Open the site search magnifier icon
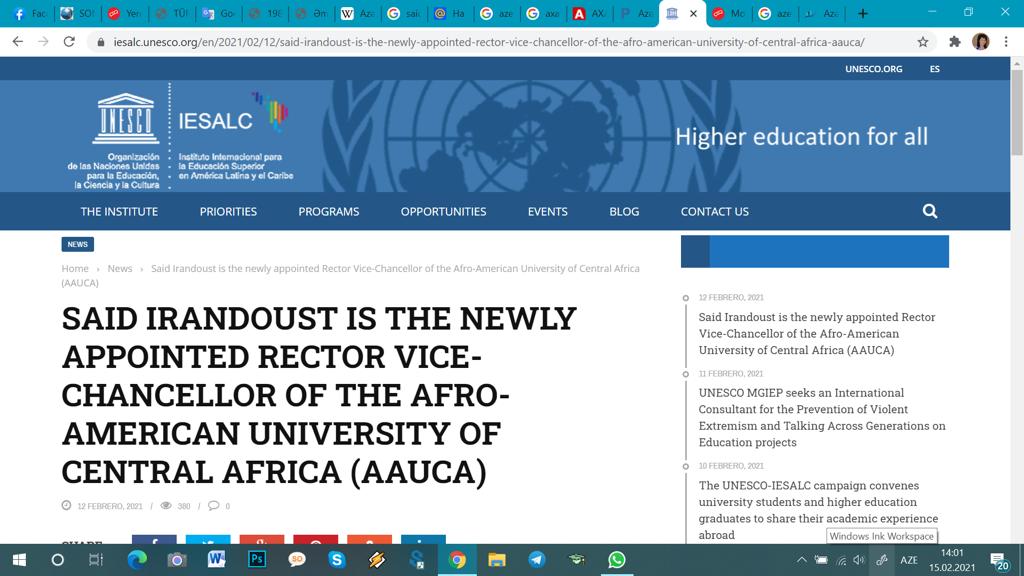Viewport: 1024px width, 576px height. coord(929,211)
